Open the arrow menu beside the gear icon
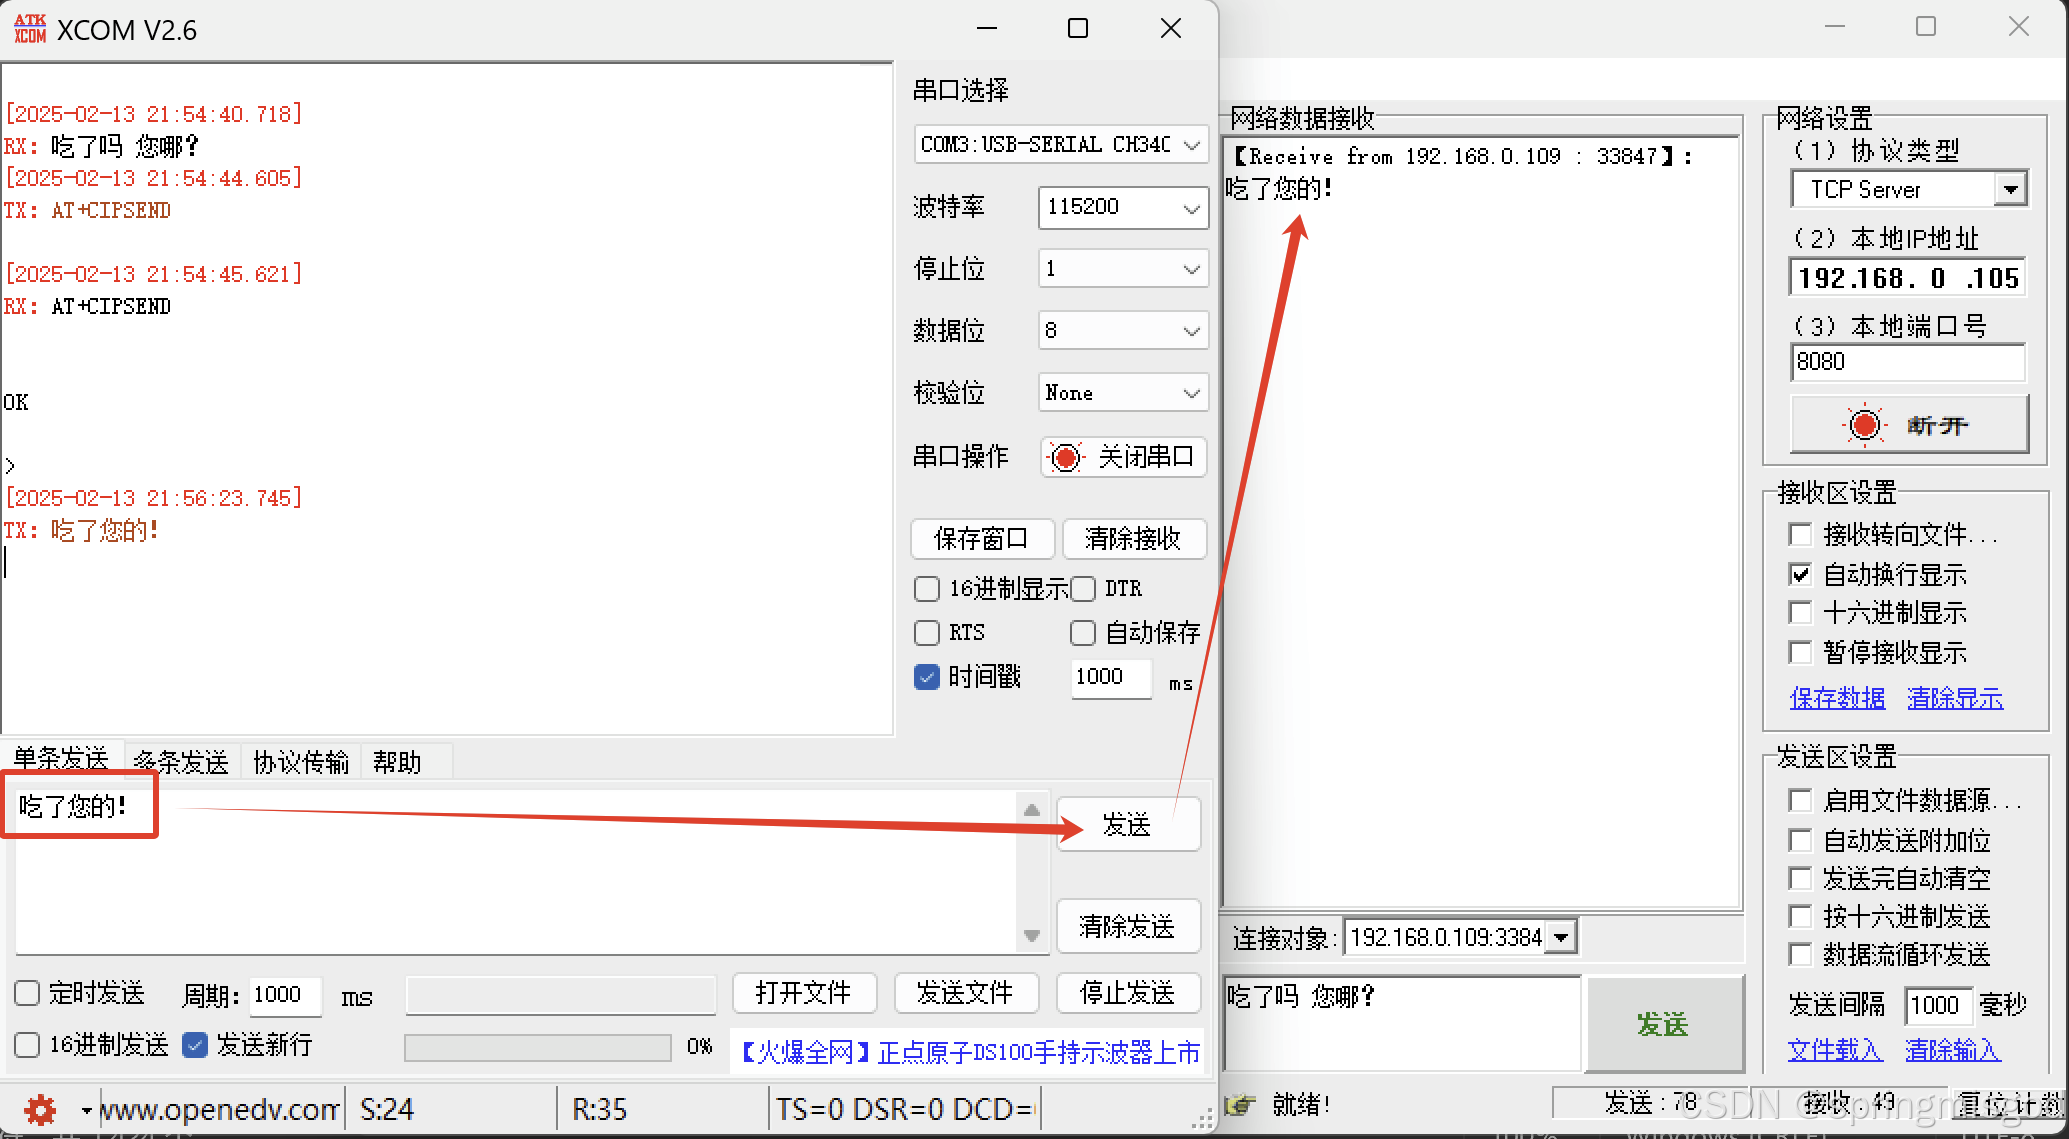Screen dimensions: 2069x1139 click(86, 1110)
